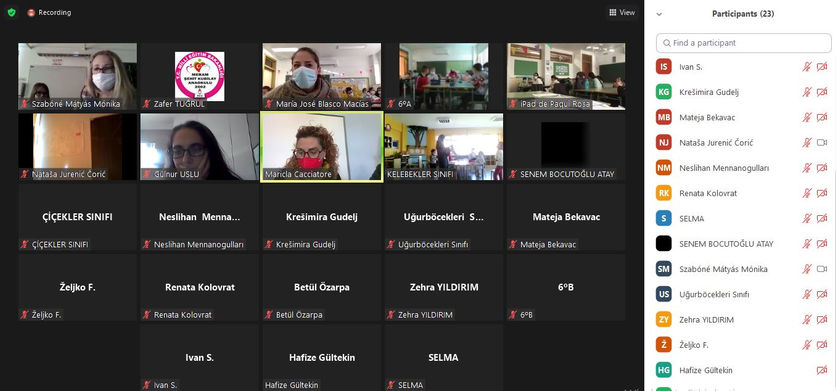
Task: Click name Renata Kolovrat in participants list
Action: click(708, 193)
